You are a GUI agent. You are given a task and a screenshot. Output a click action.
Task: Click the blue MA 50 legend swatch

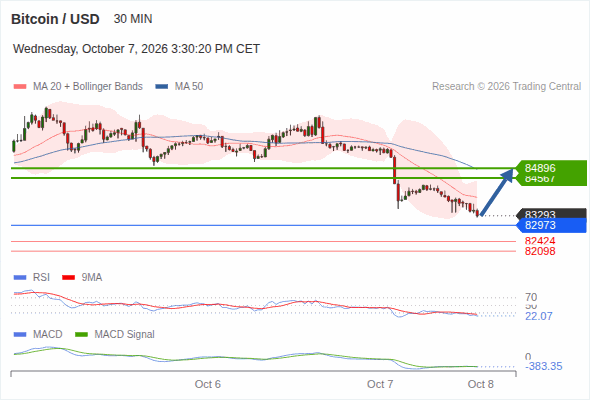click(x=162, y=87)
